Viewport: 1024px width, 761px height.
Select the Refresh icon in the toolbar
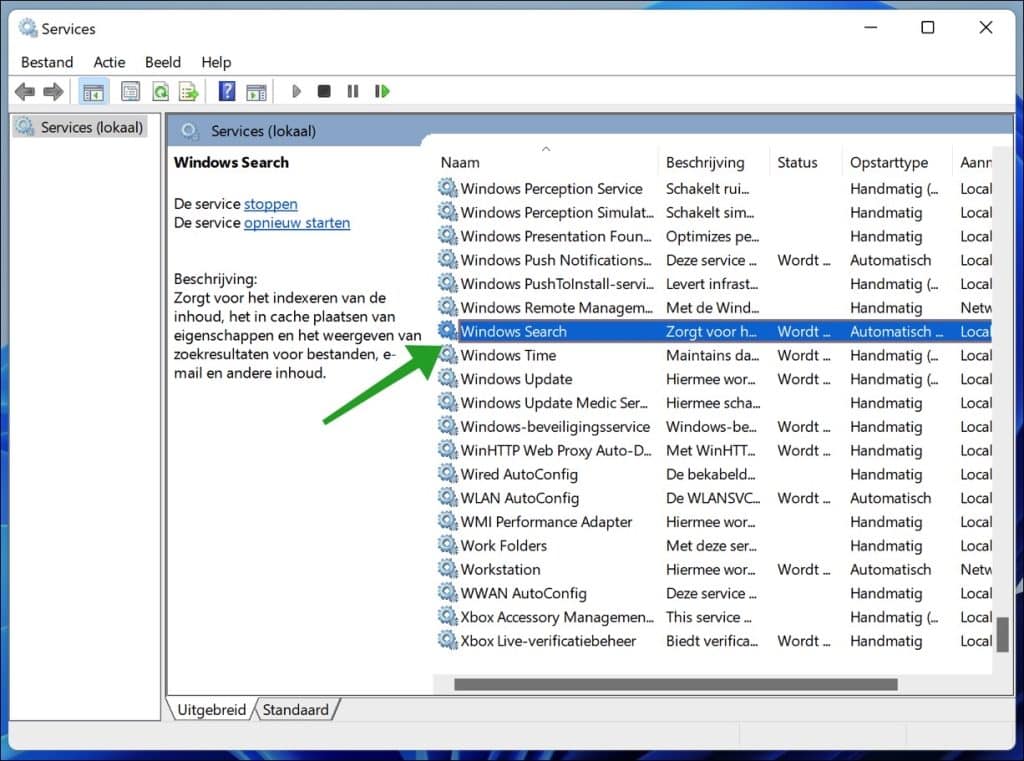point(161,91)
